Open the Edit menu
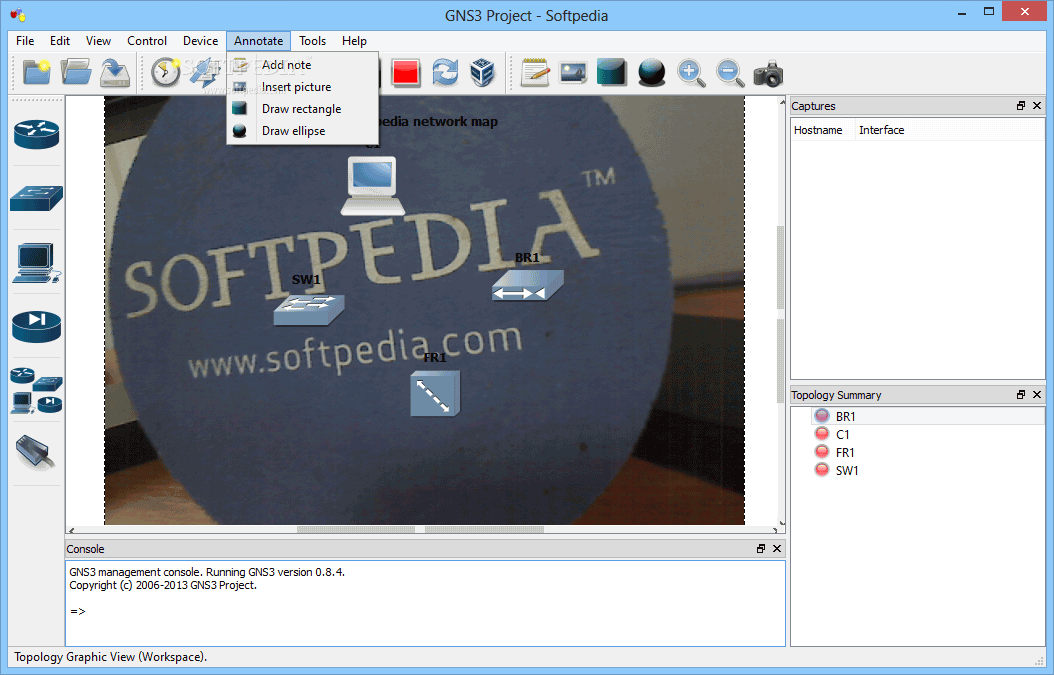The width and height of the screenshot is (1054, 675). point(60,41)
